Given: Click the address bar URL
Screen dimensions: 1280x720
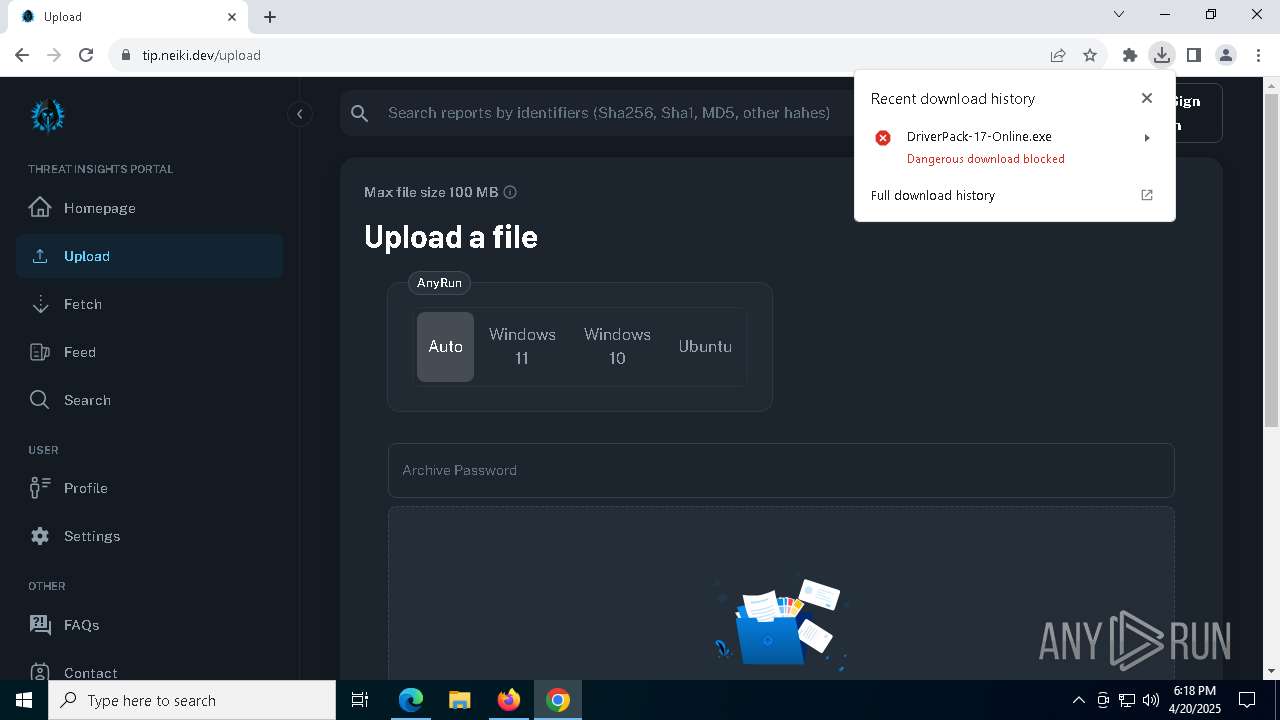Looking at the screenshot, I should click(x=201, y=55).
